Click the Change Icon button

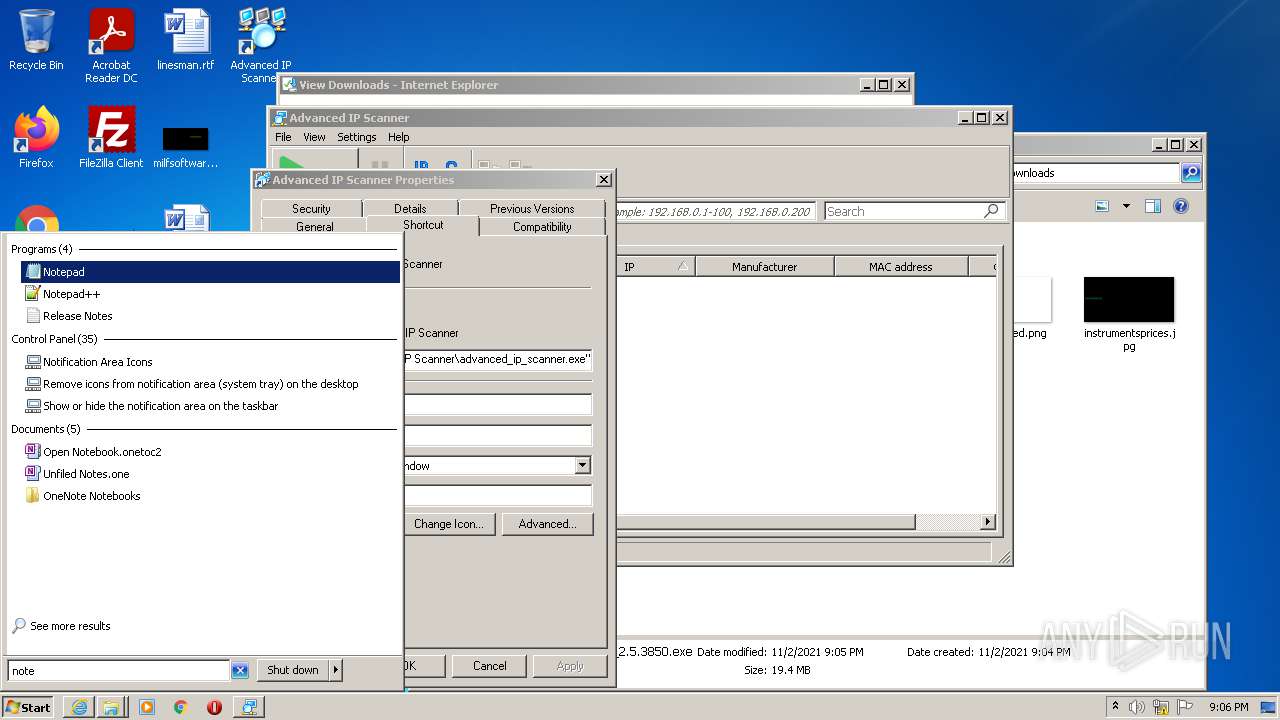448,524
